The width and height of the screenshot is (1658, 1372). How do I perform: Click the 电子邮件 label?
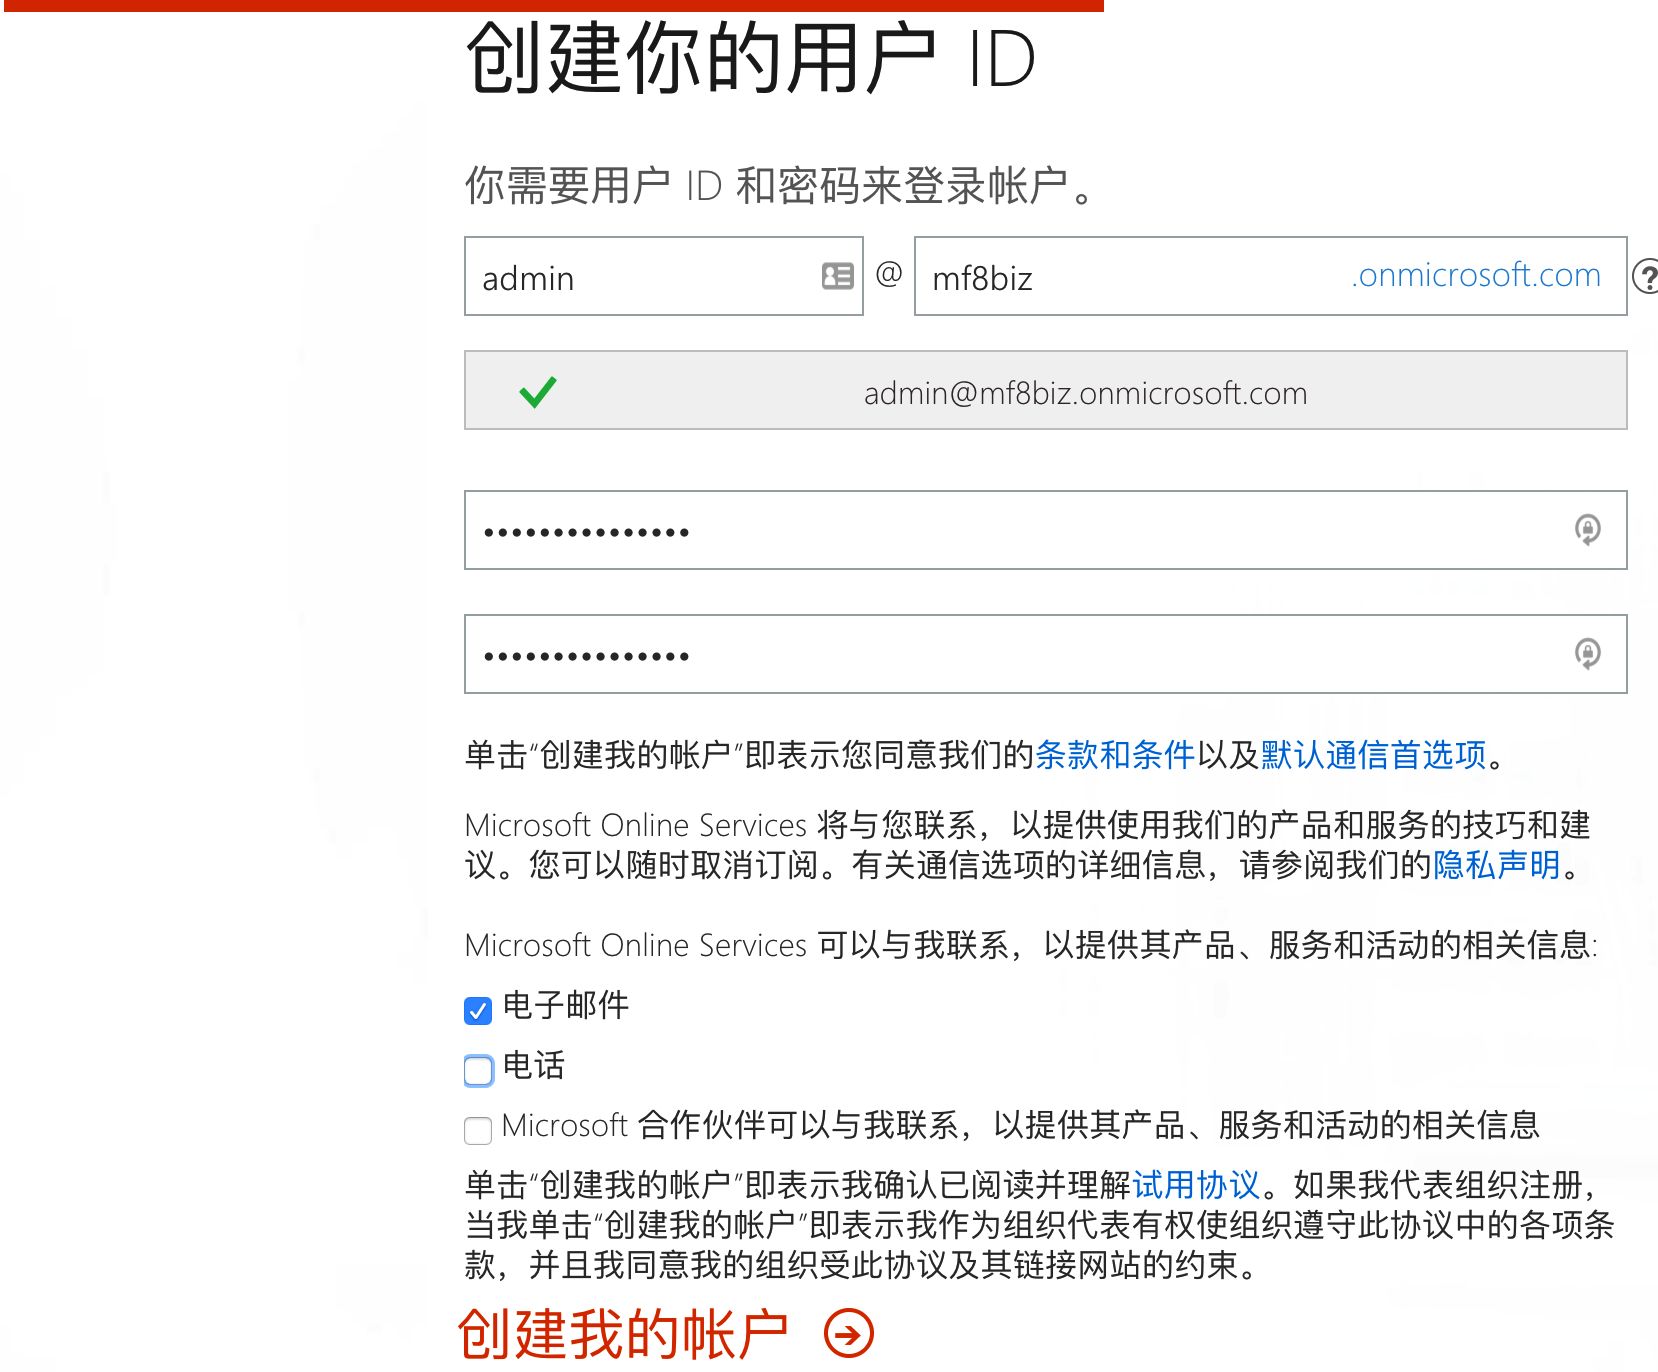[566, 1005]
